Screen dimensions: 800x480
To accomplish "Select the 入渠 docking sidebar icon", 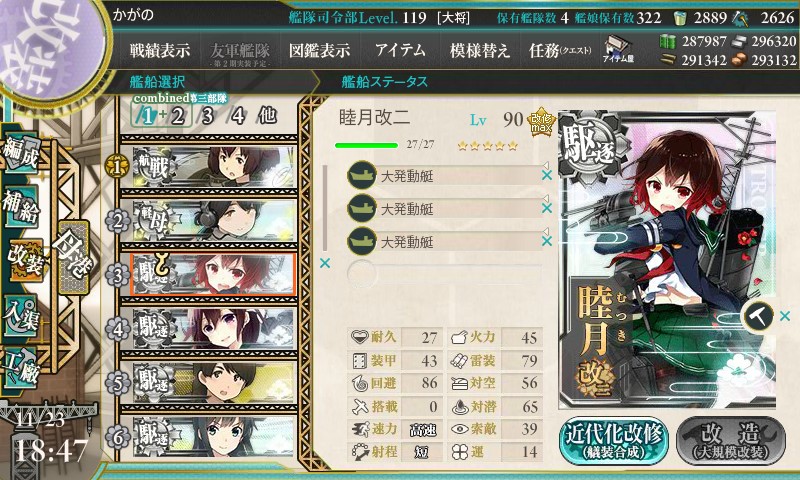I will point(21,316).
